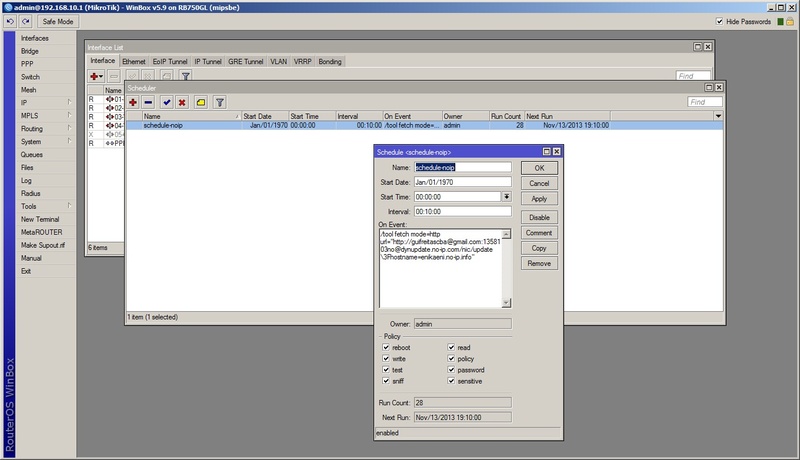Toggle the reboot policy checkbox

click(385, 347)
